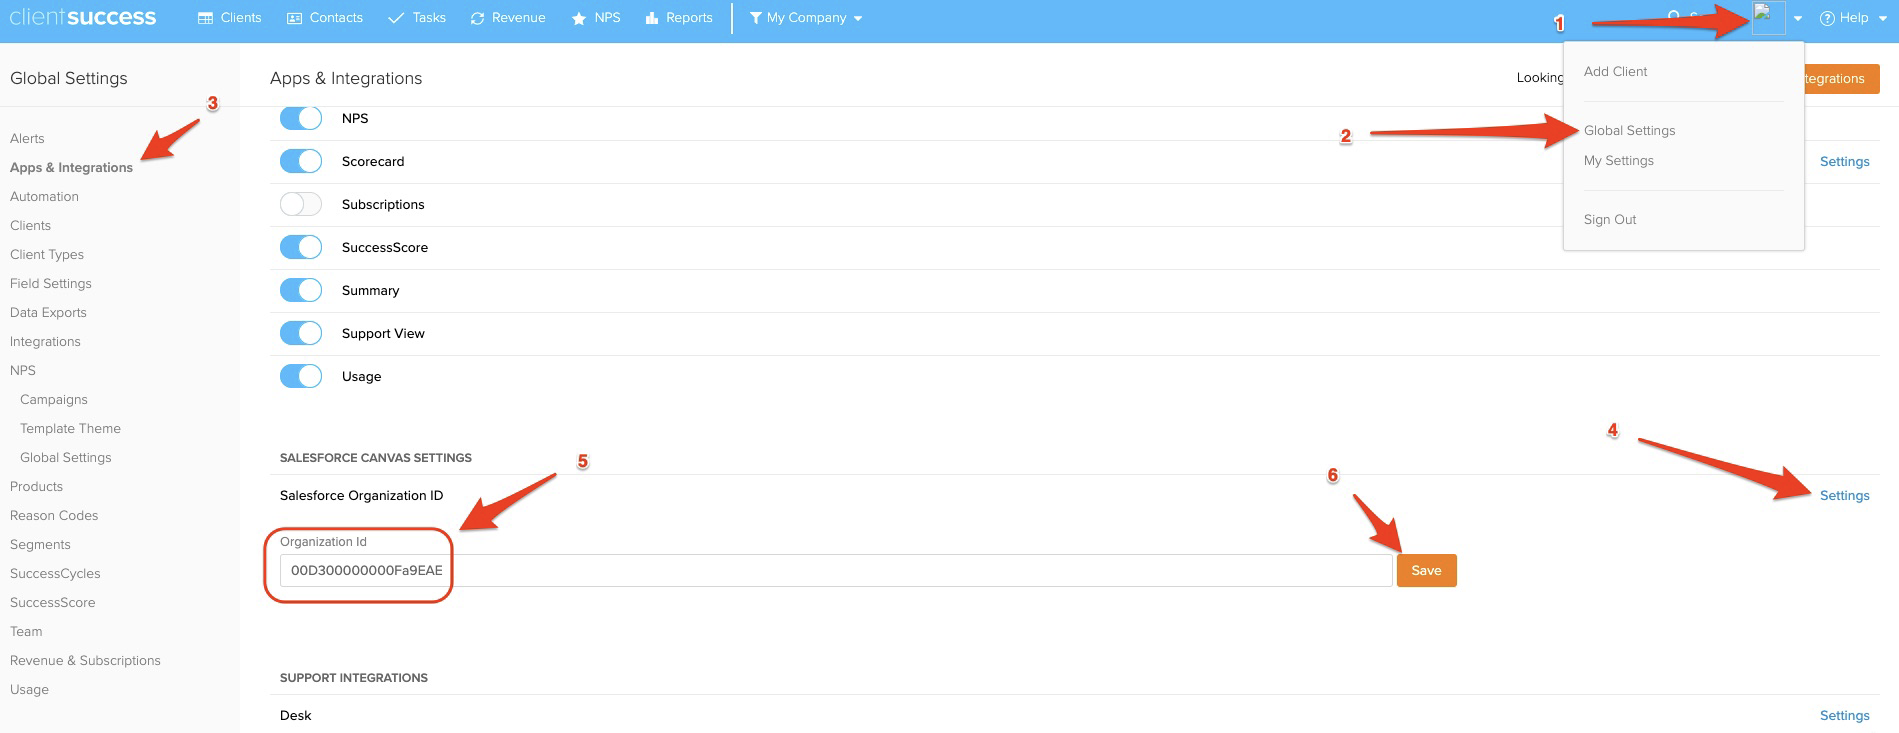The width and height of the screenshot is (1899, 733).
Task: Open Automation in the settings sidebar
Action: (x=44, y=196)
